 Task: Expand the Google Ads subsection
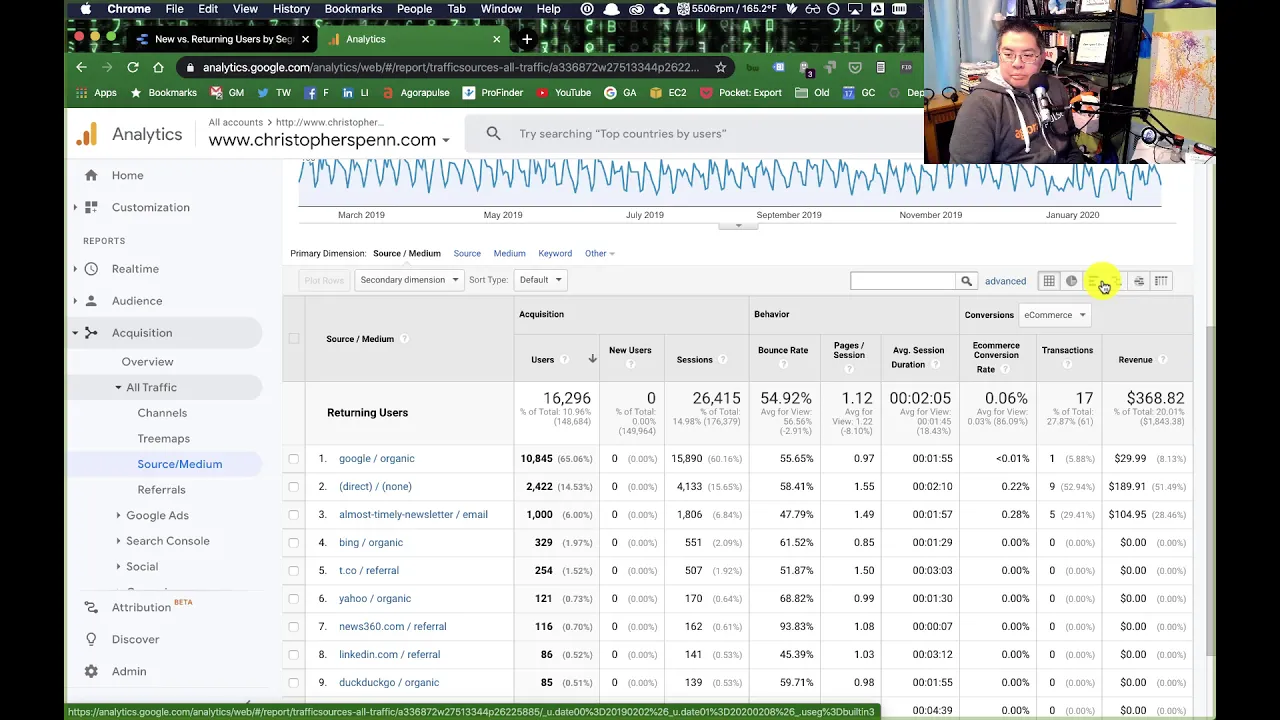(118, 515)
